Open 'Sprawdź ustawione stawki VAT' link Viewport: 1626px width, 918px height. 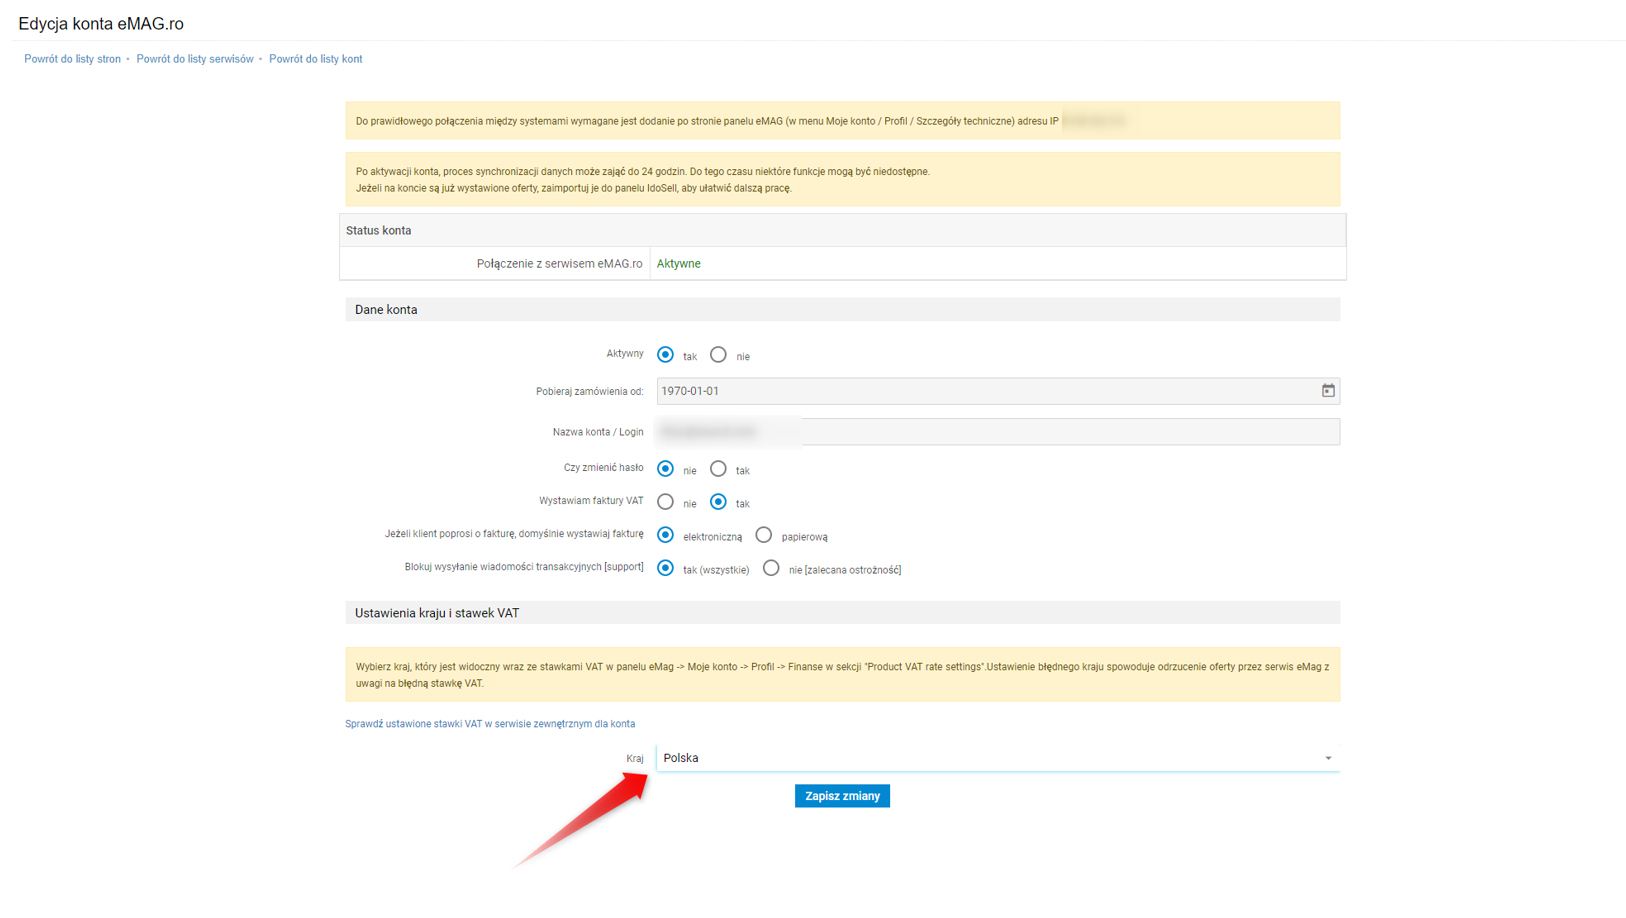[x=490, y=724]
